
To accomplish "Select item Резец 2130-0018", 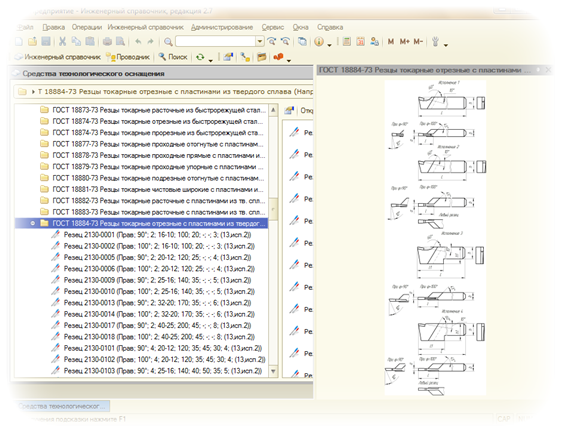I will click(x=153, y=337).
